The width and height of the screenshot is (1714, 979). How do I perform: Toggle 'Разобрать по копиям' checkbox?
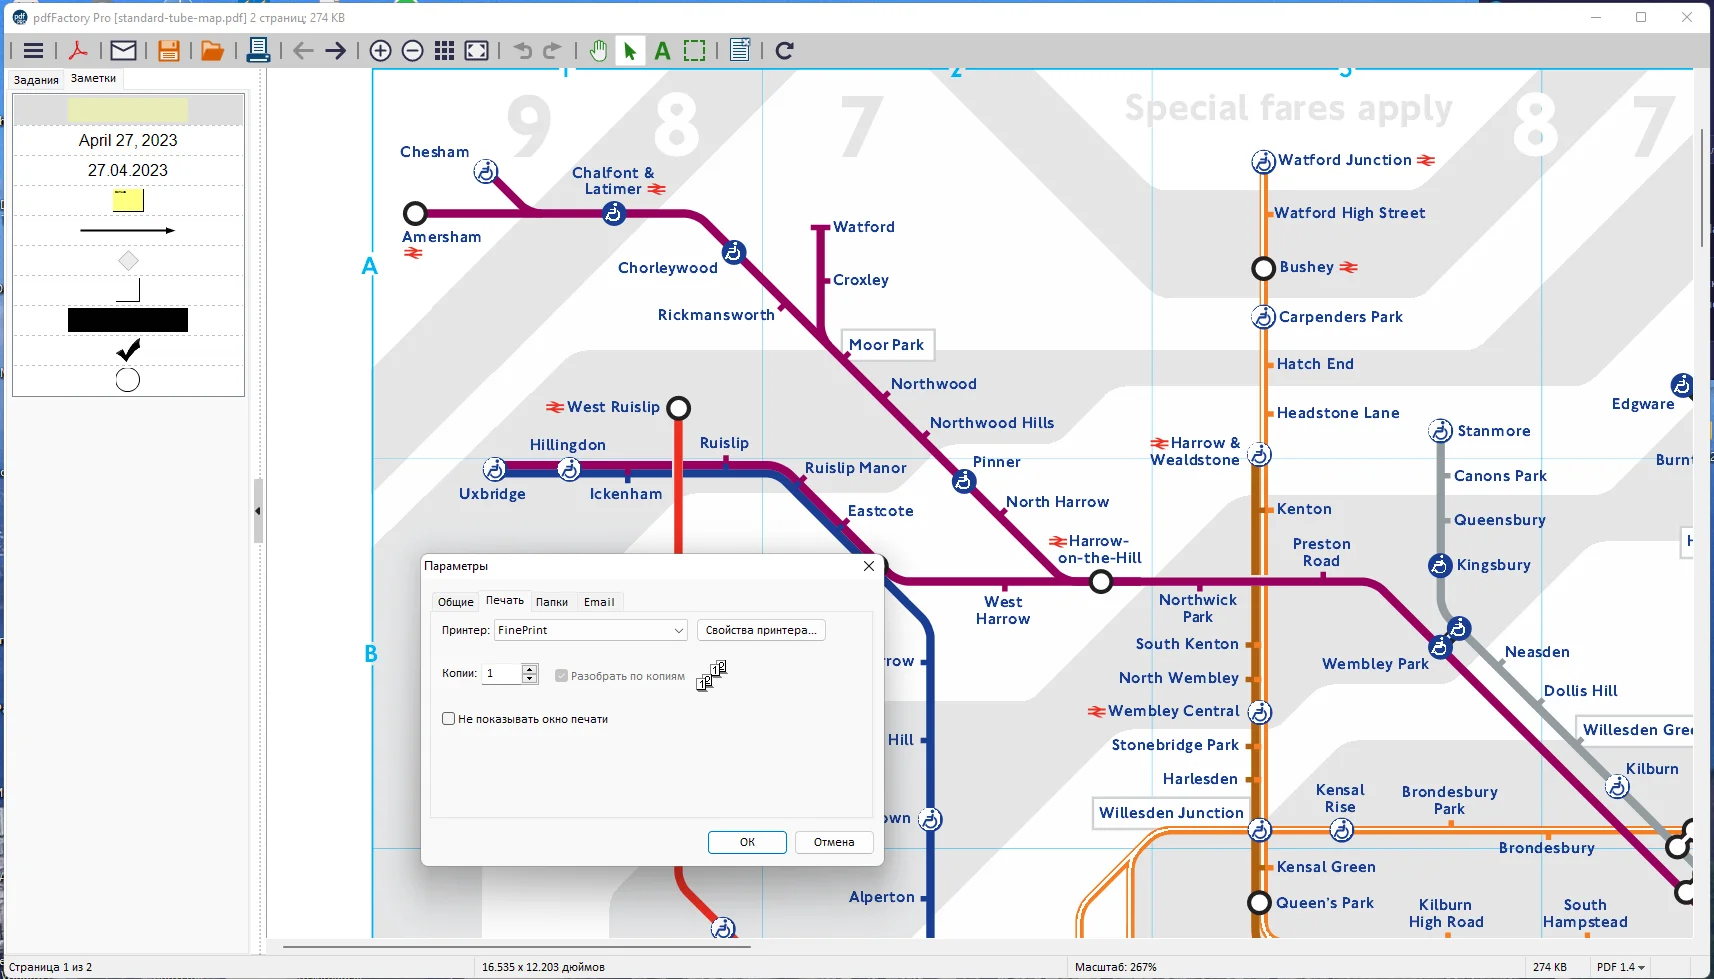(561, 676)
